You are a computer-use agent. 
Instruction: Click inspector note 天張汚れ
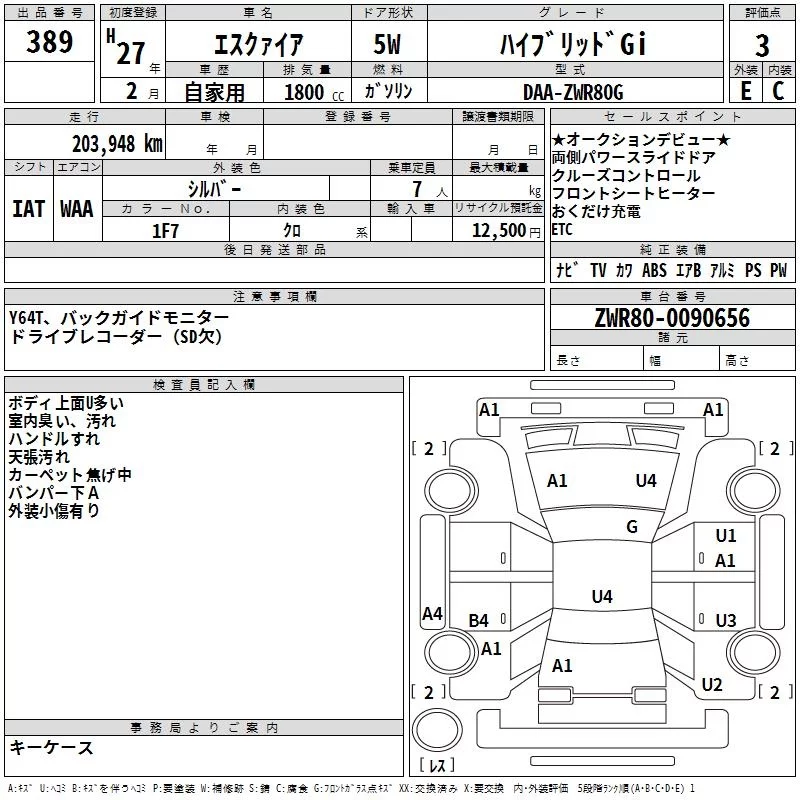click(x=39, y=457)
